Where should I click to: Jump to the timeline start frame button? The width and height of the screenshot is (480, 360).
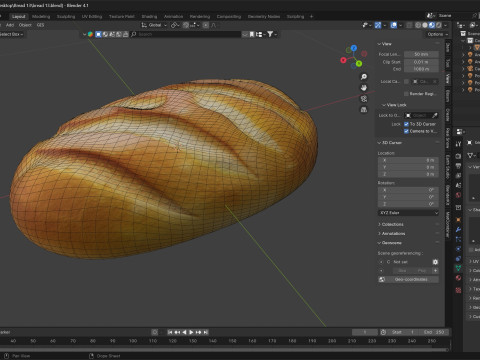click(170, 332)
